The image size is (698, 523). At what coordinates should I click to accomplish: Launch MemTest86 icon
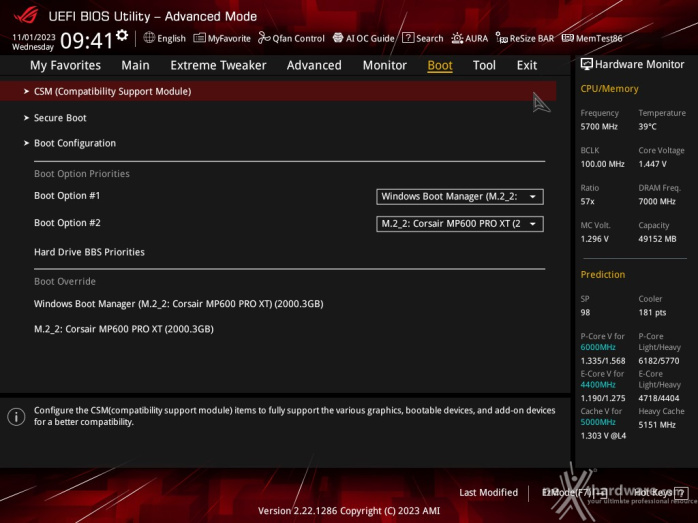(568, 38)
